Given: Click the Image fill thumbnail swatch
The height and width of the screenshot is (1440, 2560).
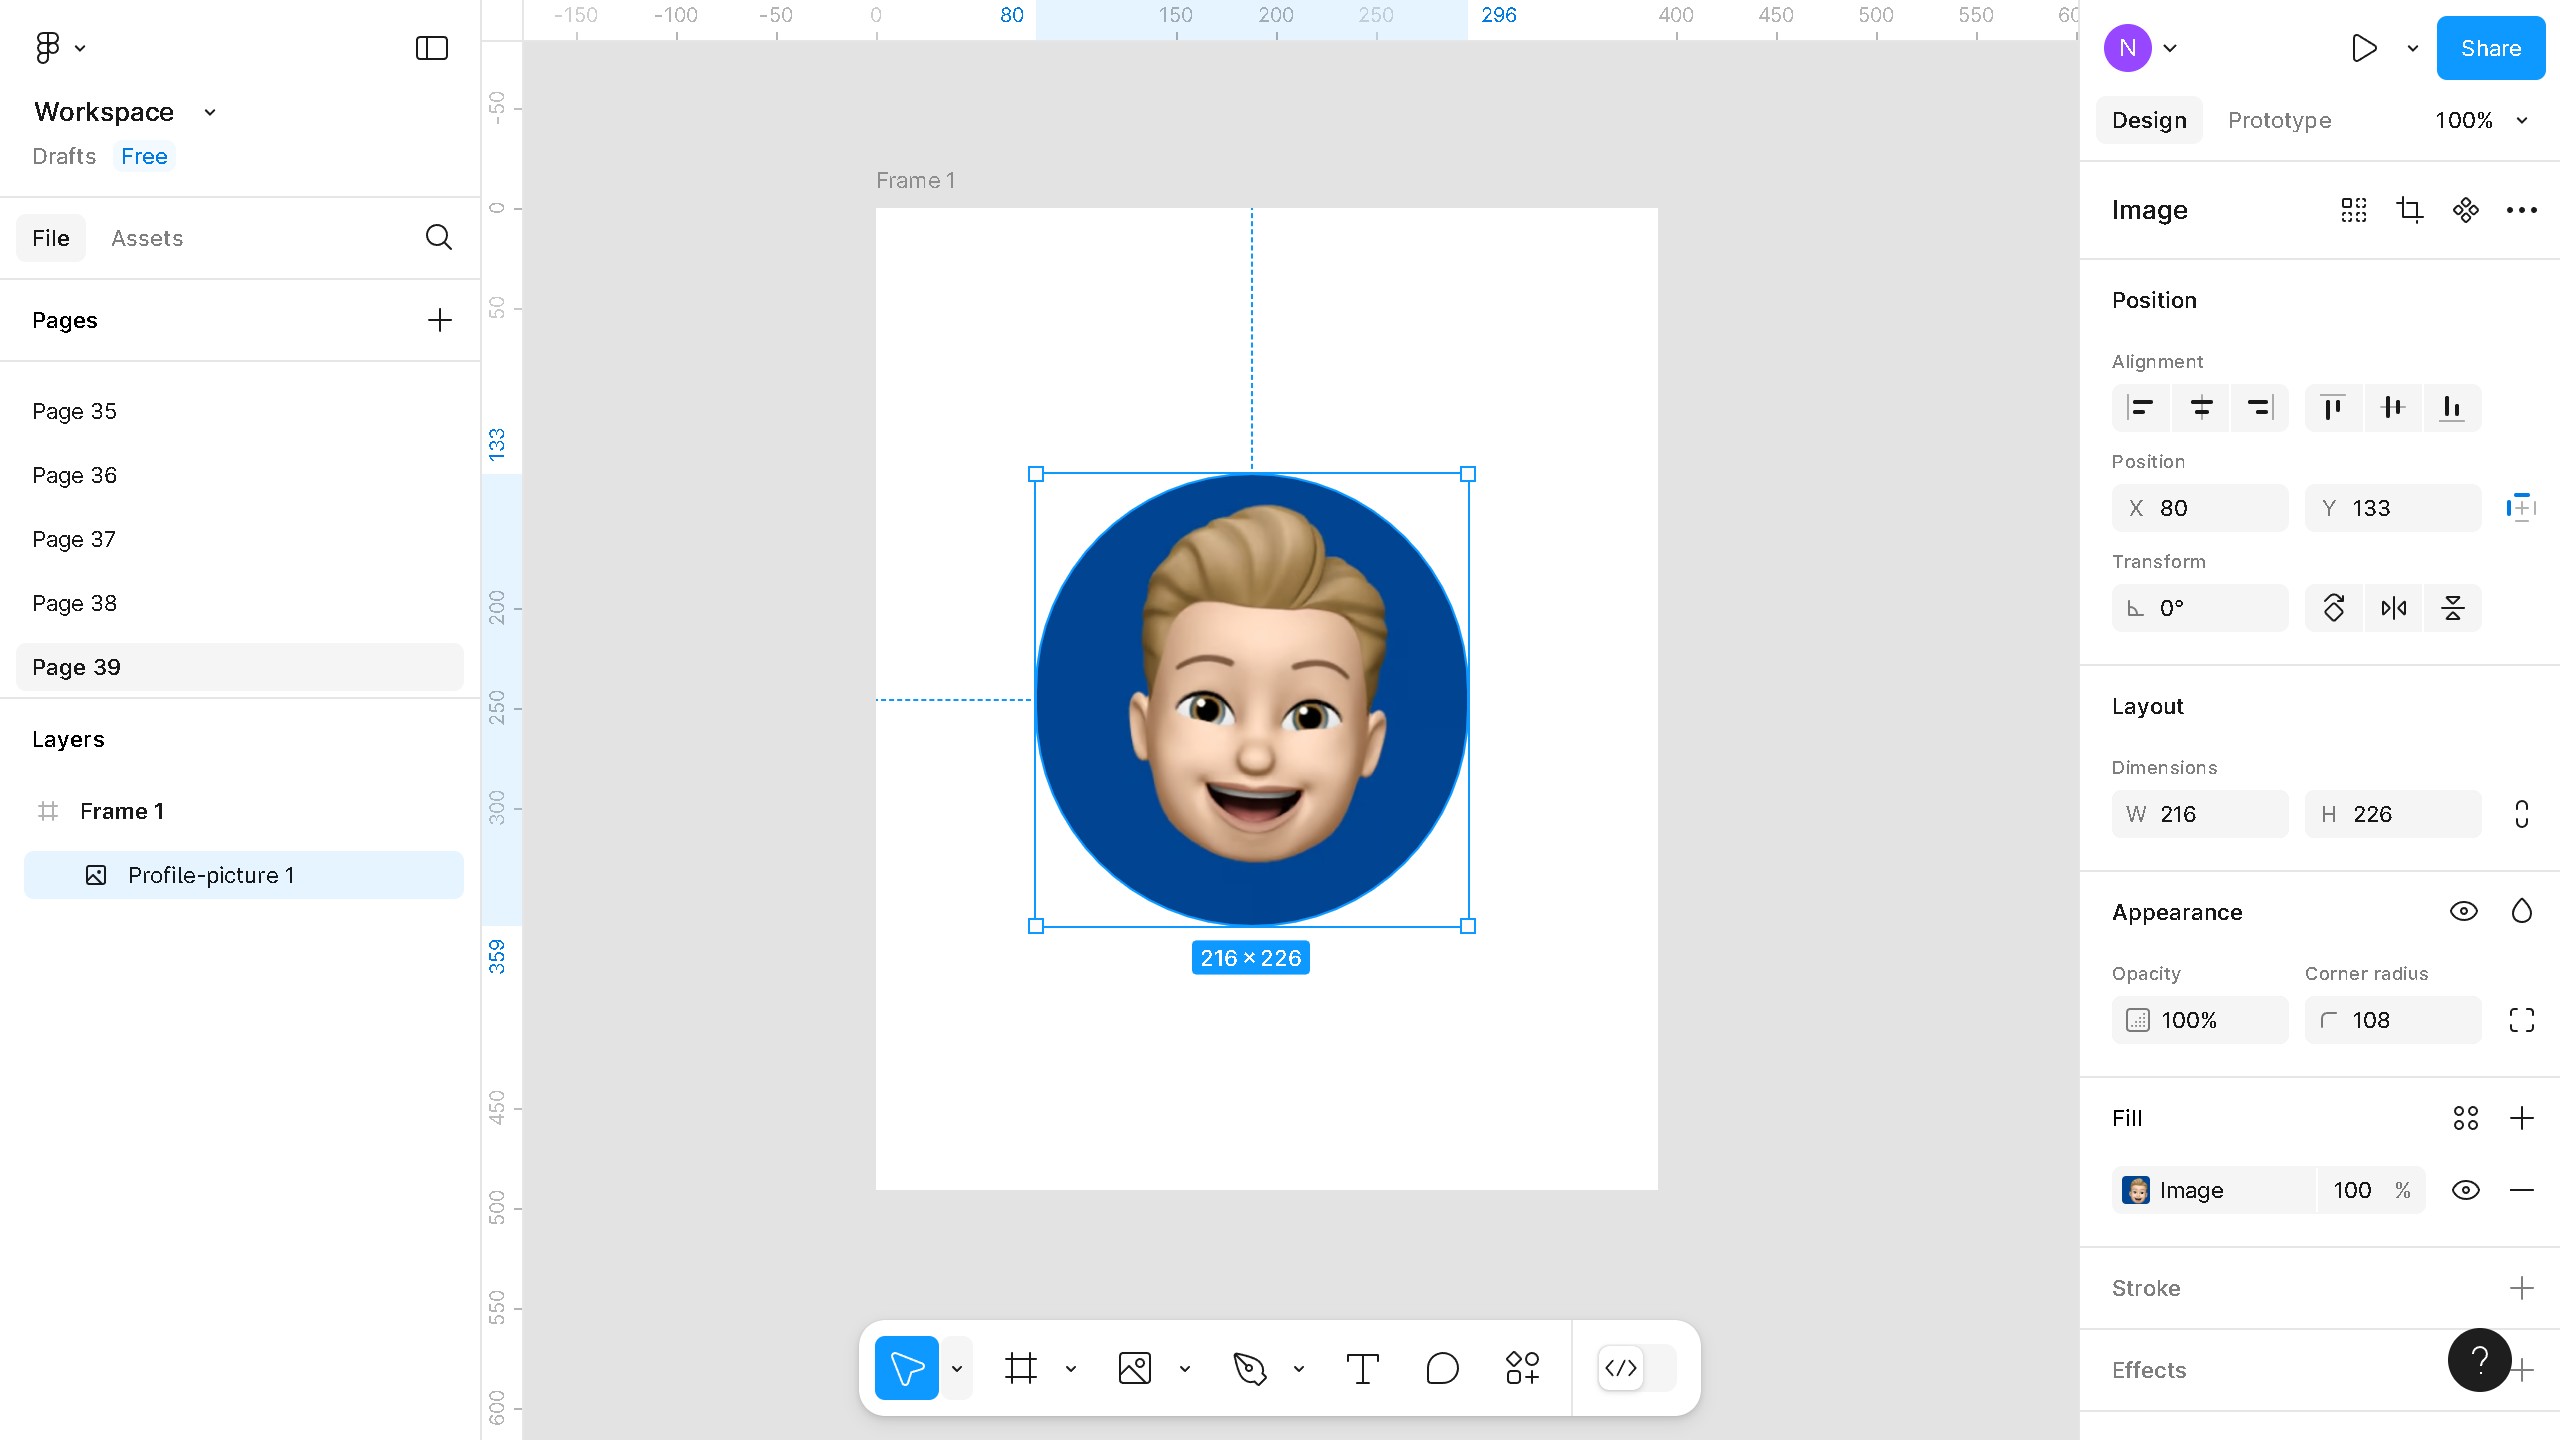Looking at the screenshot, I should [x=2137, y=1190].
